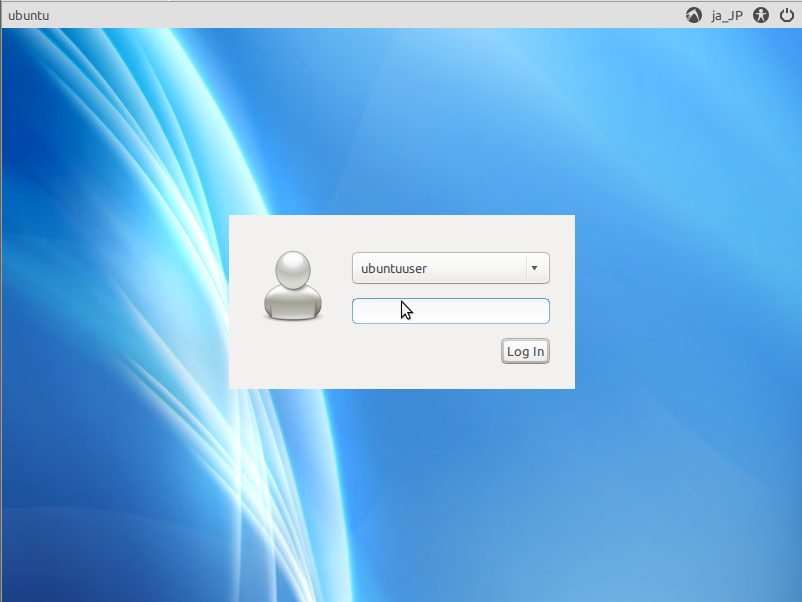Image resolution: width=802 pixels, height=602 pixels.
Task: Click the ubuntu hostname label
Action: pyautogui.click(x=29, y=15)
